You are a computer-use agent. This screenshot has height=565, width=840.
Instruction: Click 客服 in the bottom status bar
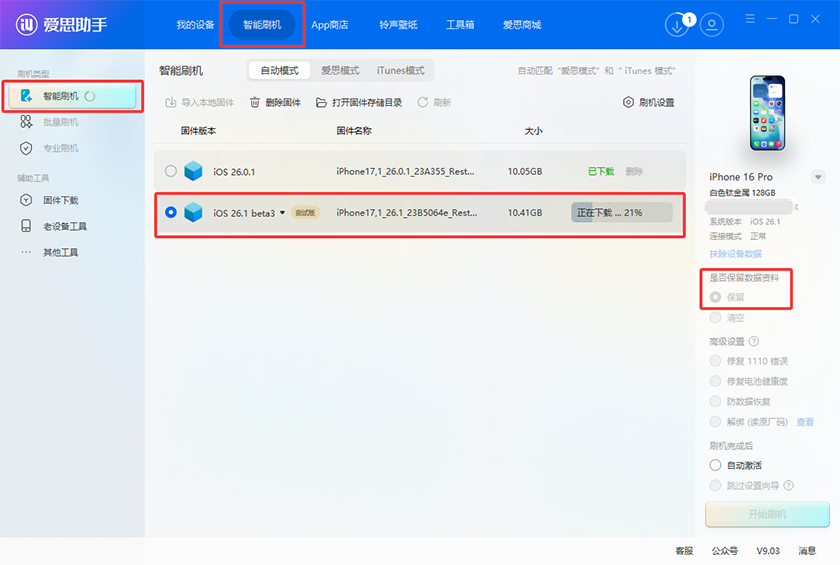684,551
